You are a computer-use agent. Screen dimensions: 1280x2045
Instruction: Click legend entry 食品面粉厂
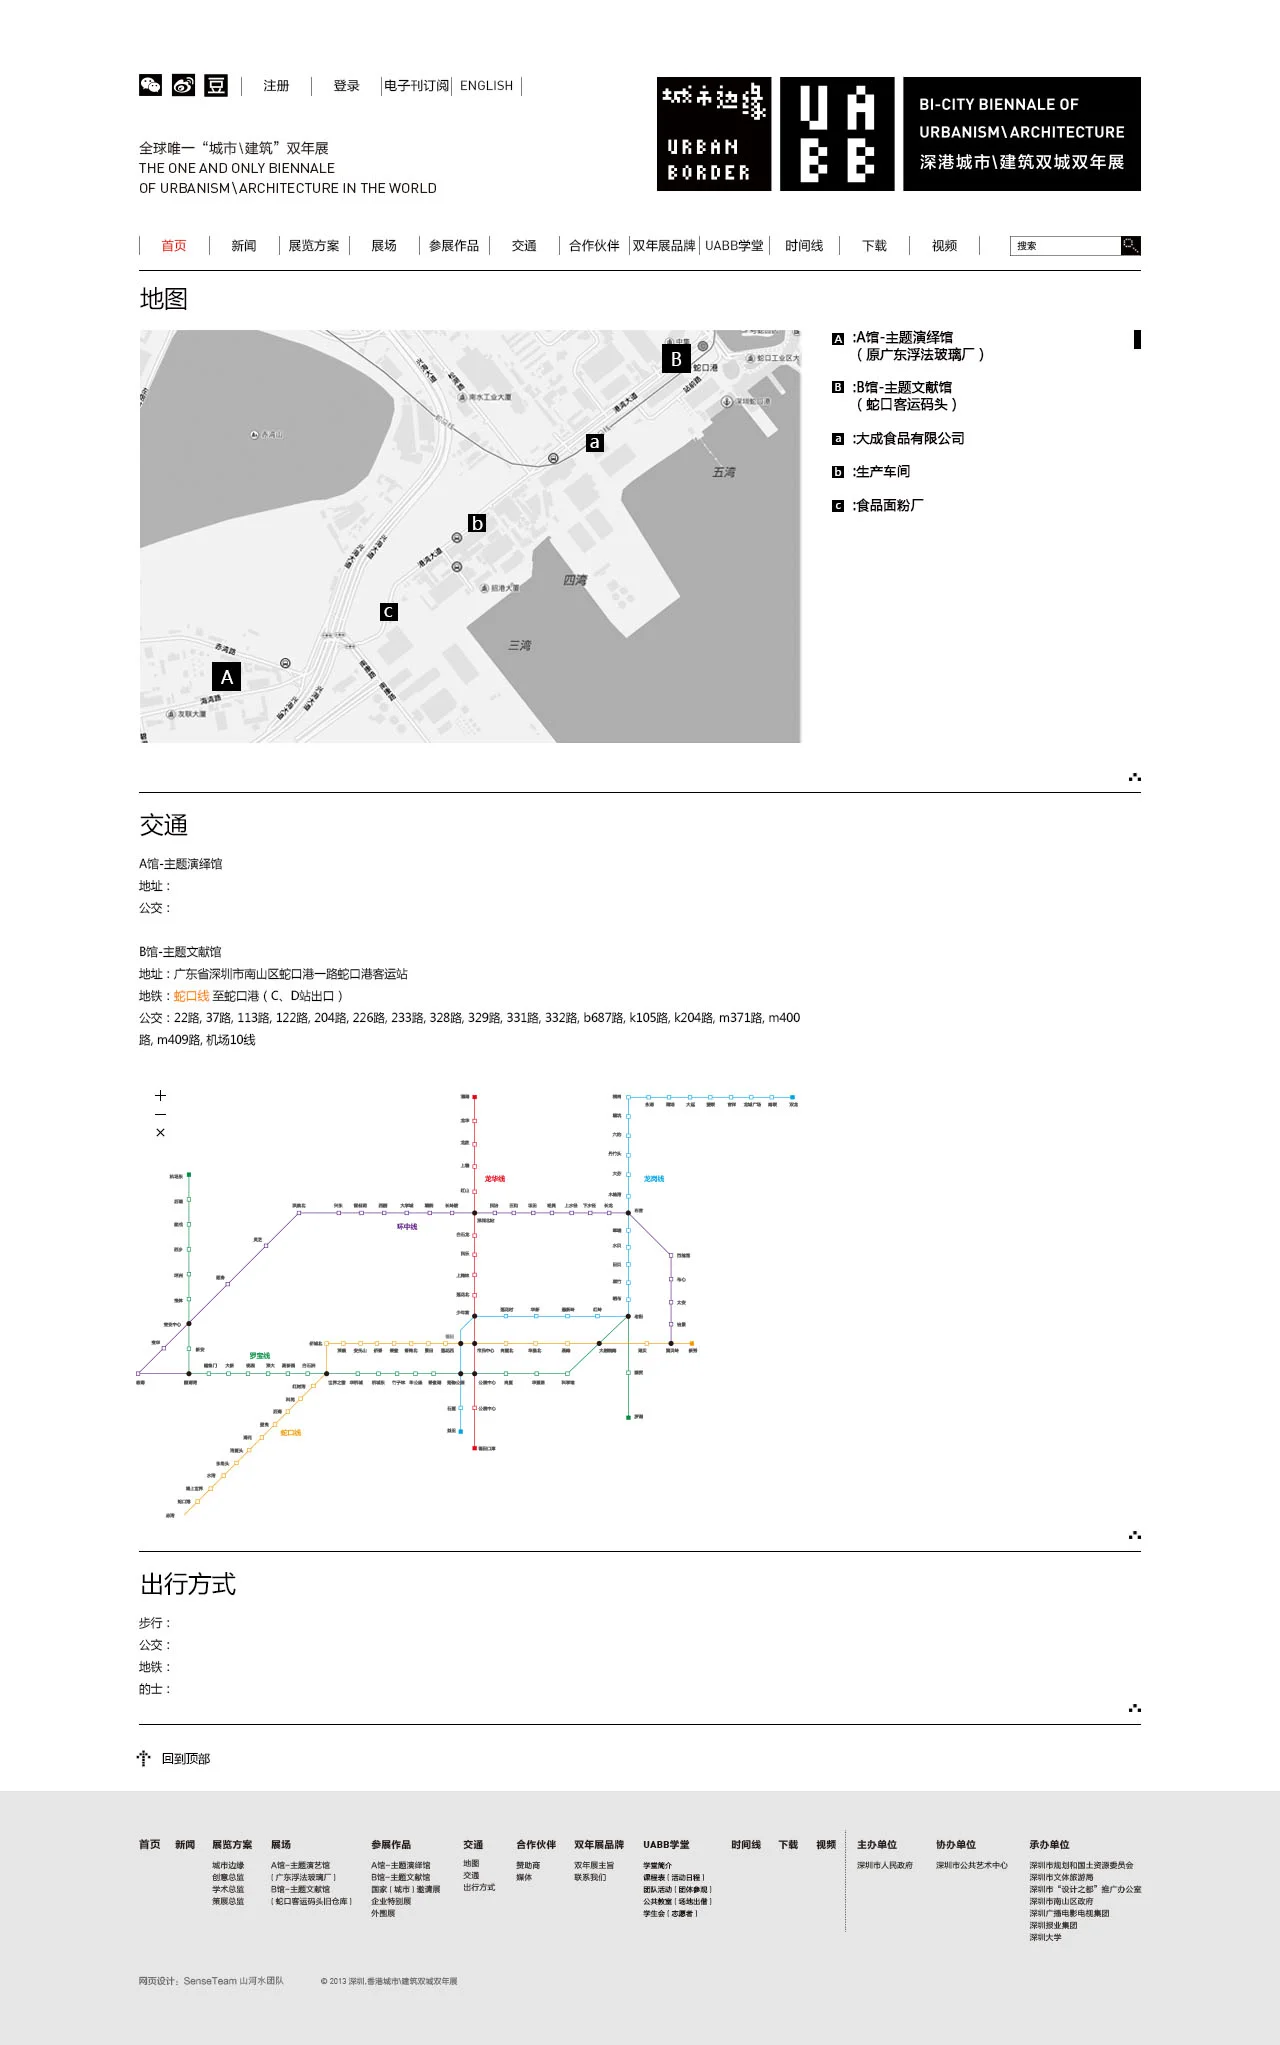878,505
